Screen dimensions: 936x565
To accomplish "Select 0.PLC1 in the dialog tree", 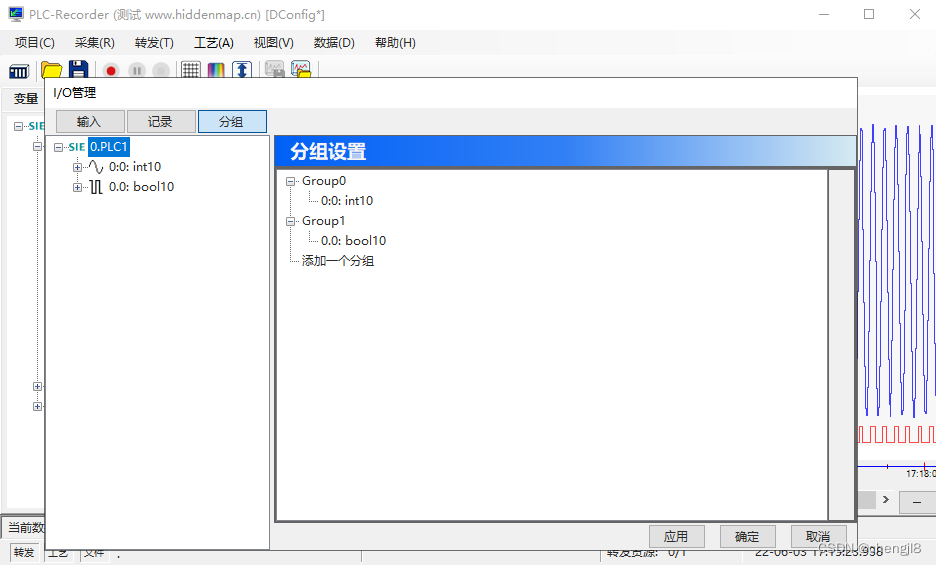I will pos(109,147).
